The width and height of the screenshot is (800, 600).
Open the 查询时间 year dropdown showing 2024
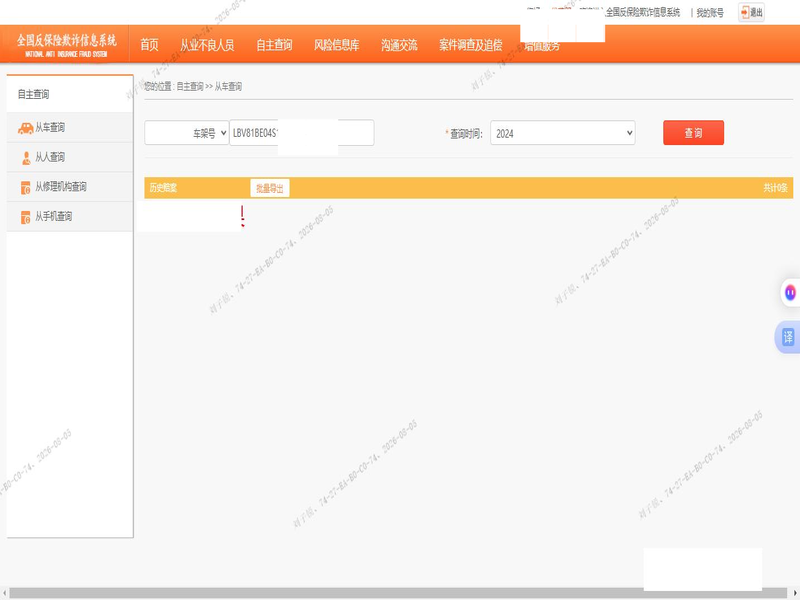[563, 133]
